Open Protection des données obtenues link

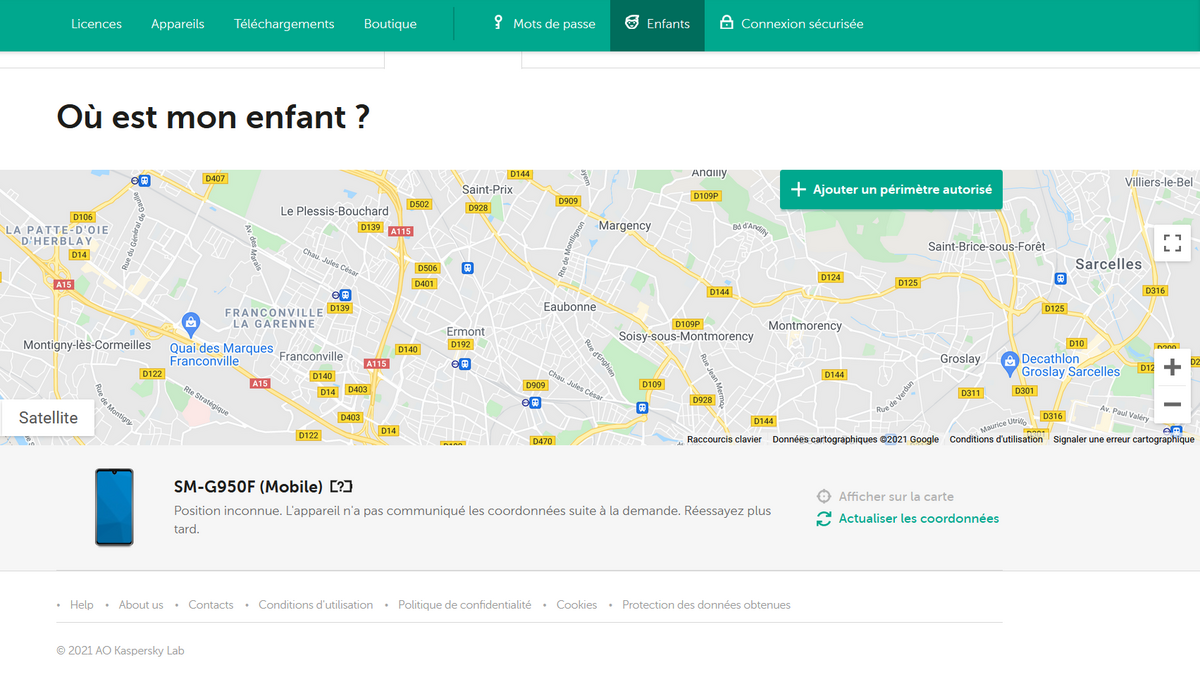pos(706,605)
